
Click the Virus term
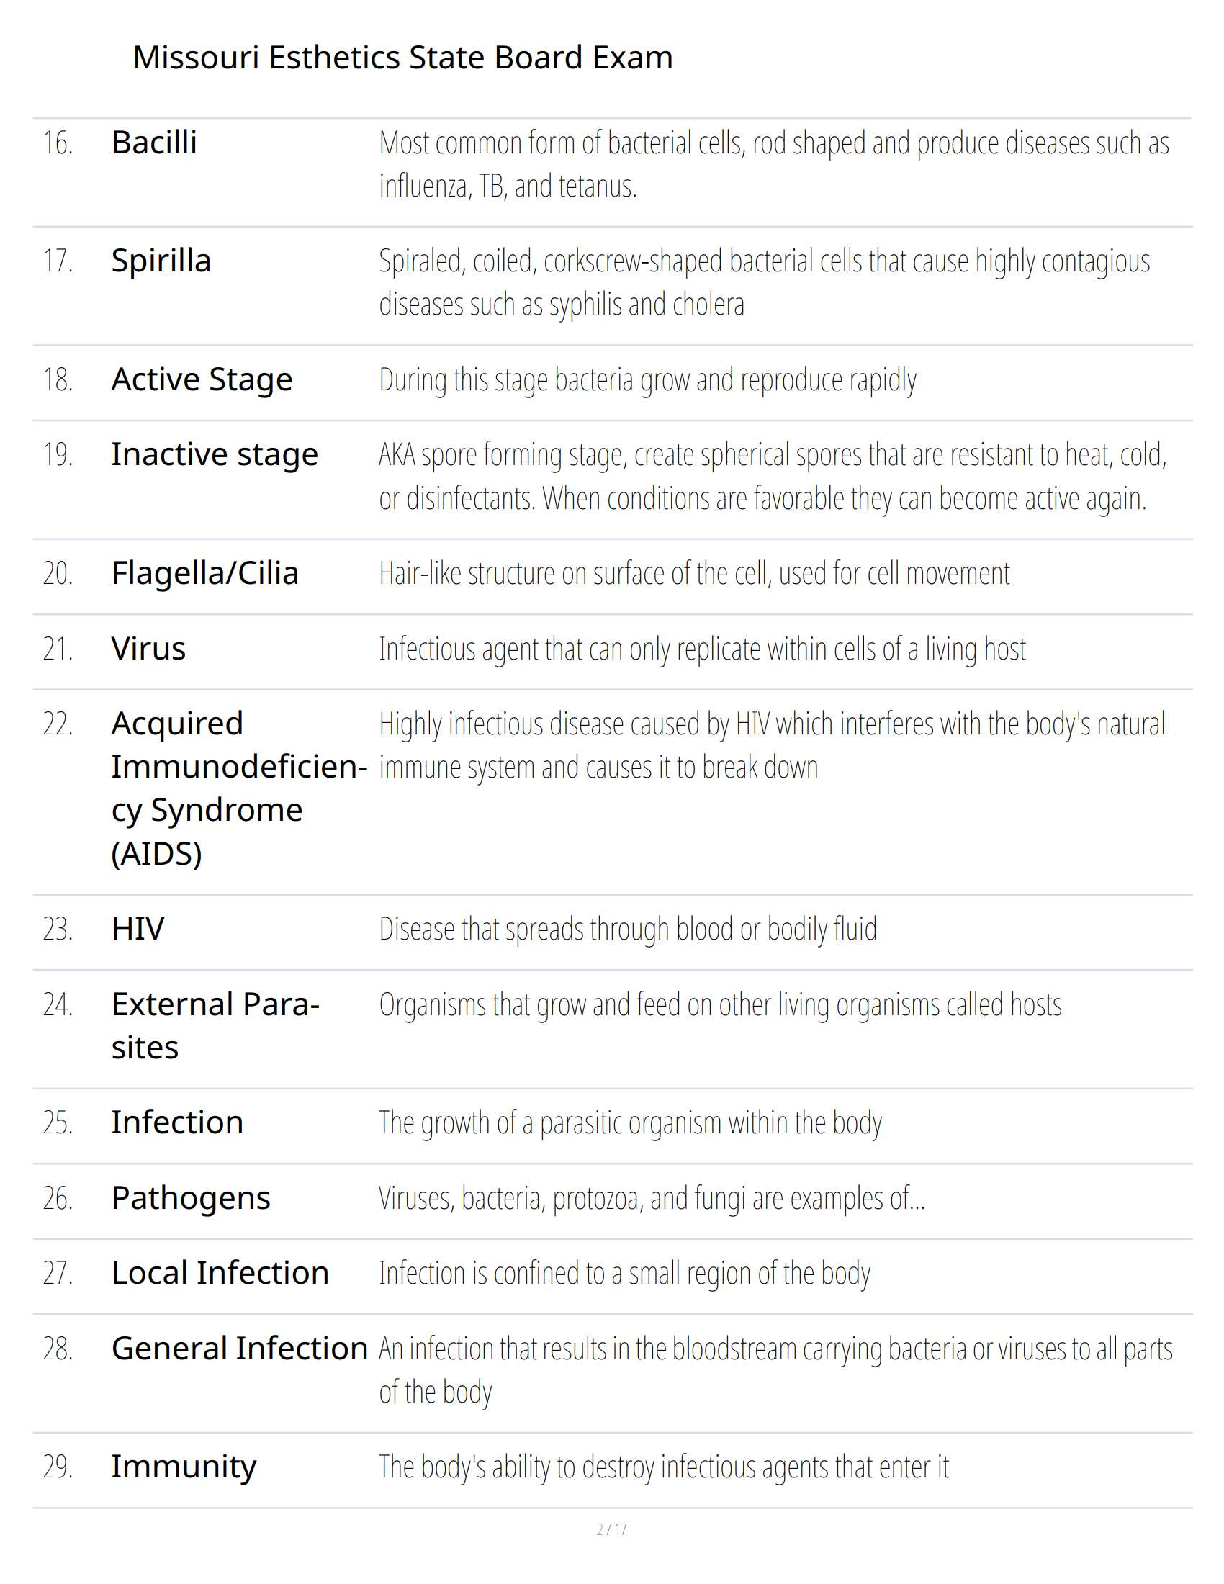148,648
